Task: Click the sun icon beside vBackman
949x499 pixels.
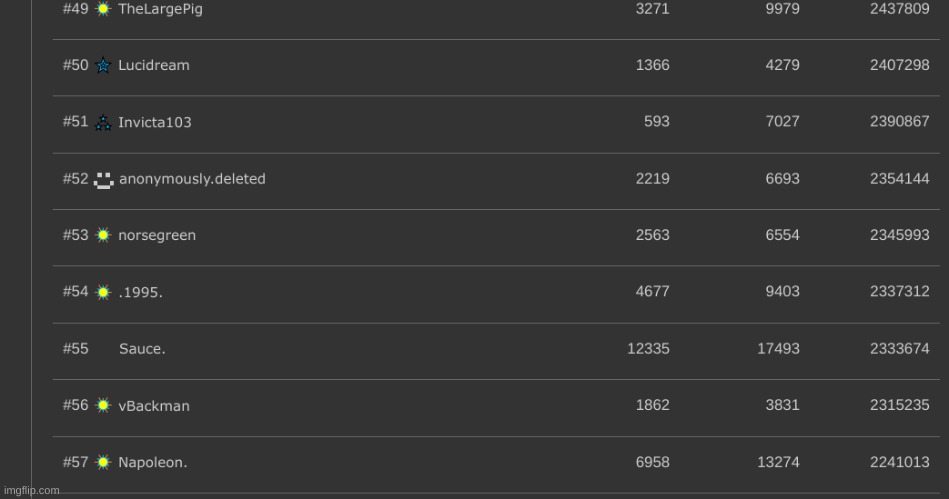Action: click(x=103, y=406)
